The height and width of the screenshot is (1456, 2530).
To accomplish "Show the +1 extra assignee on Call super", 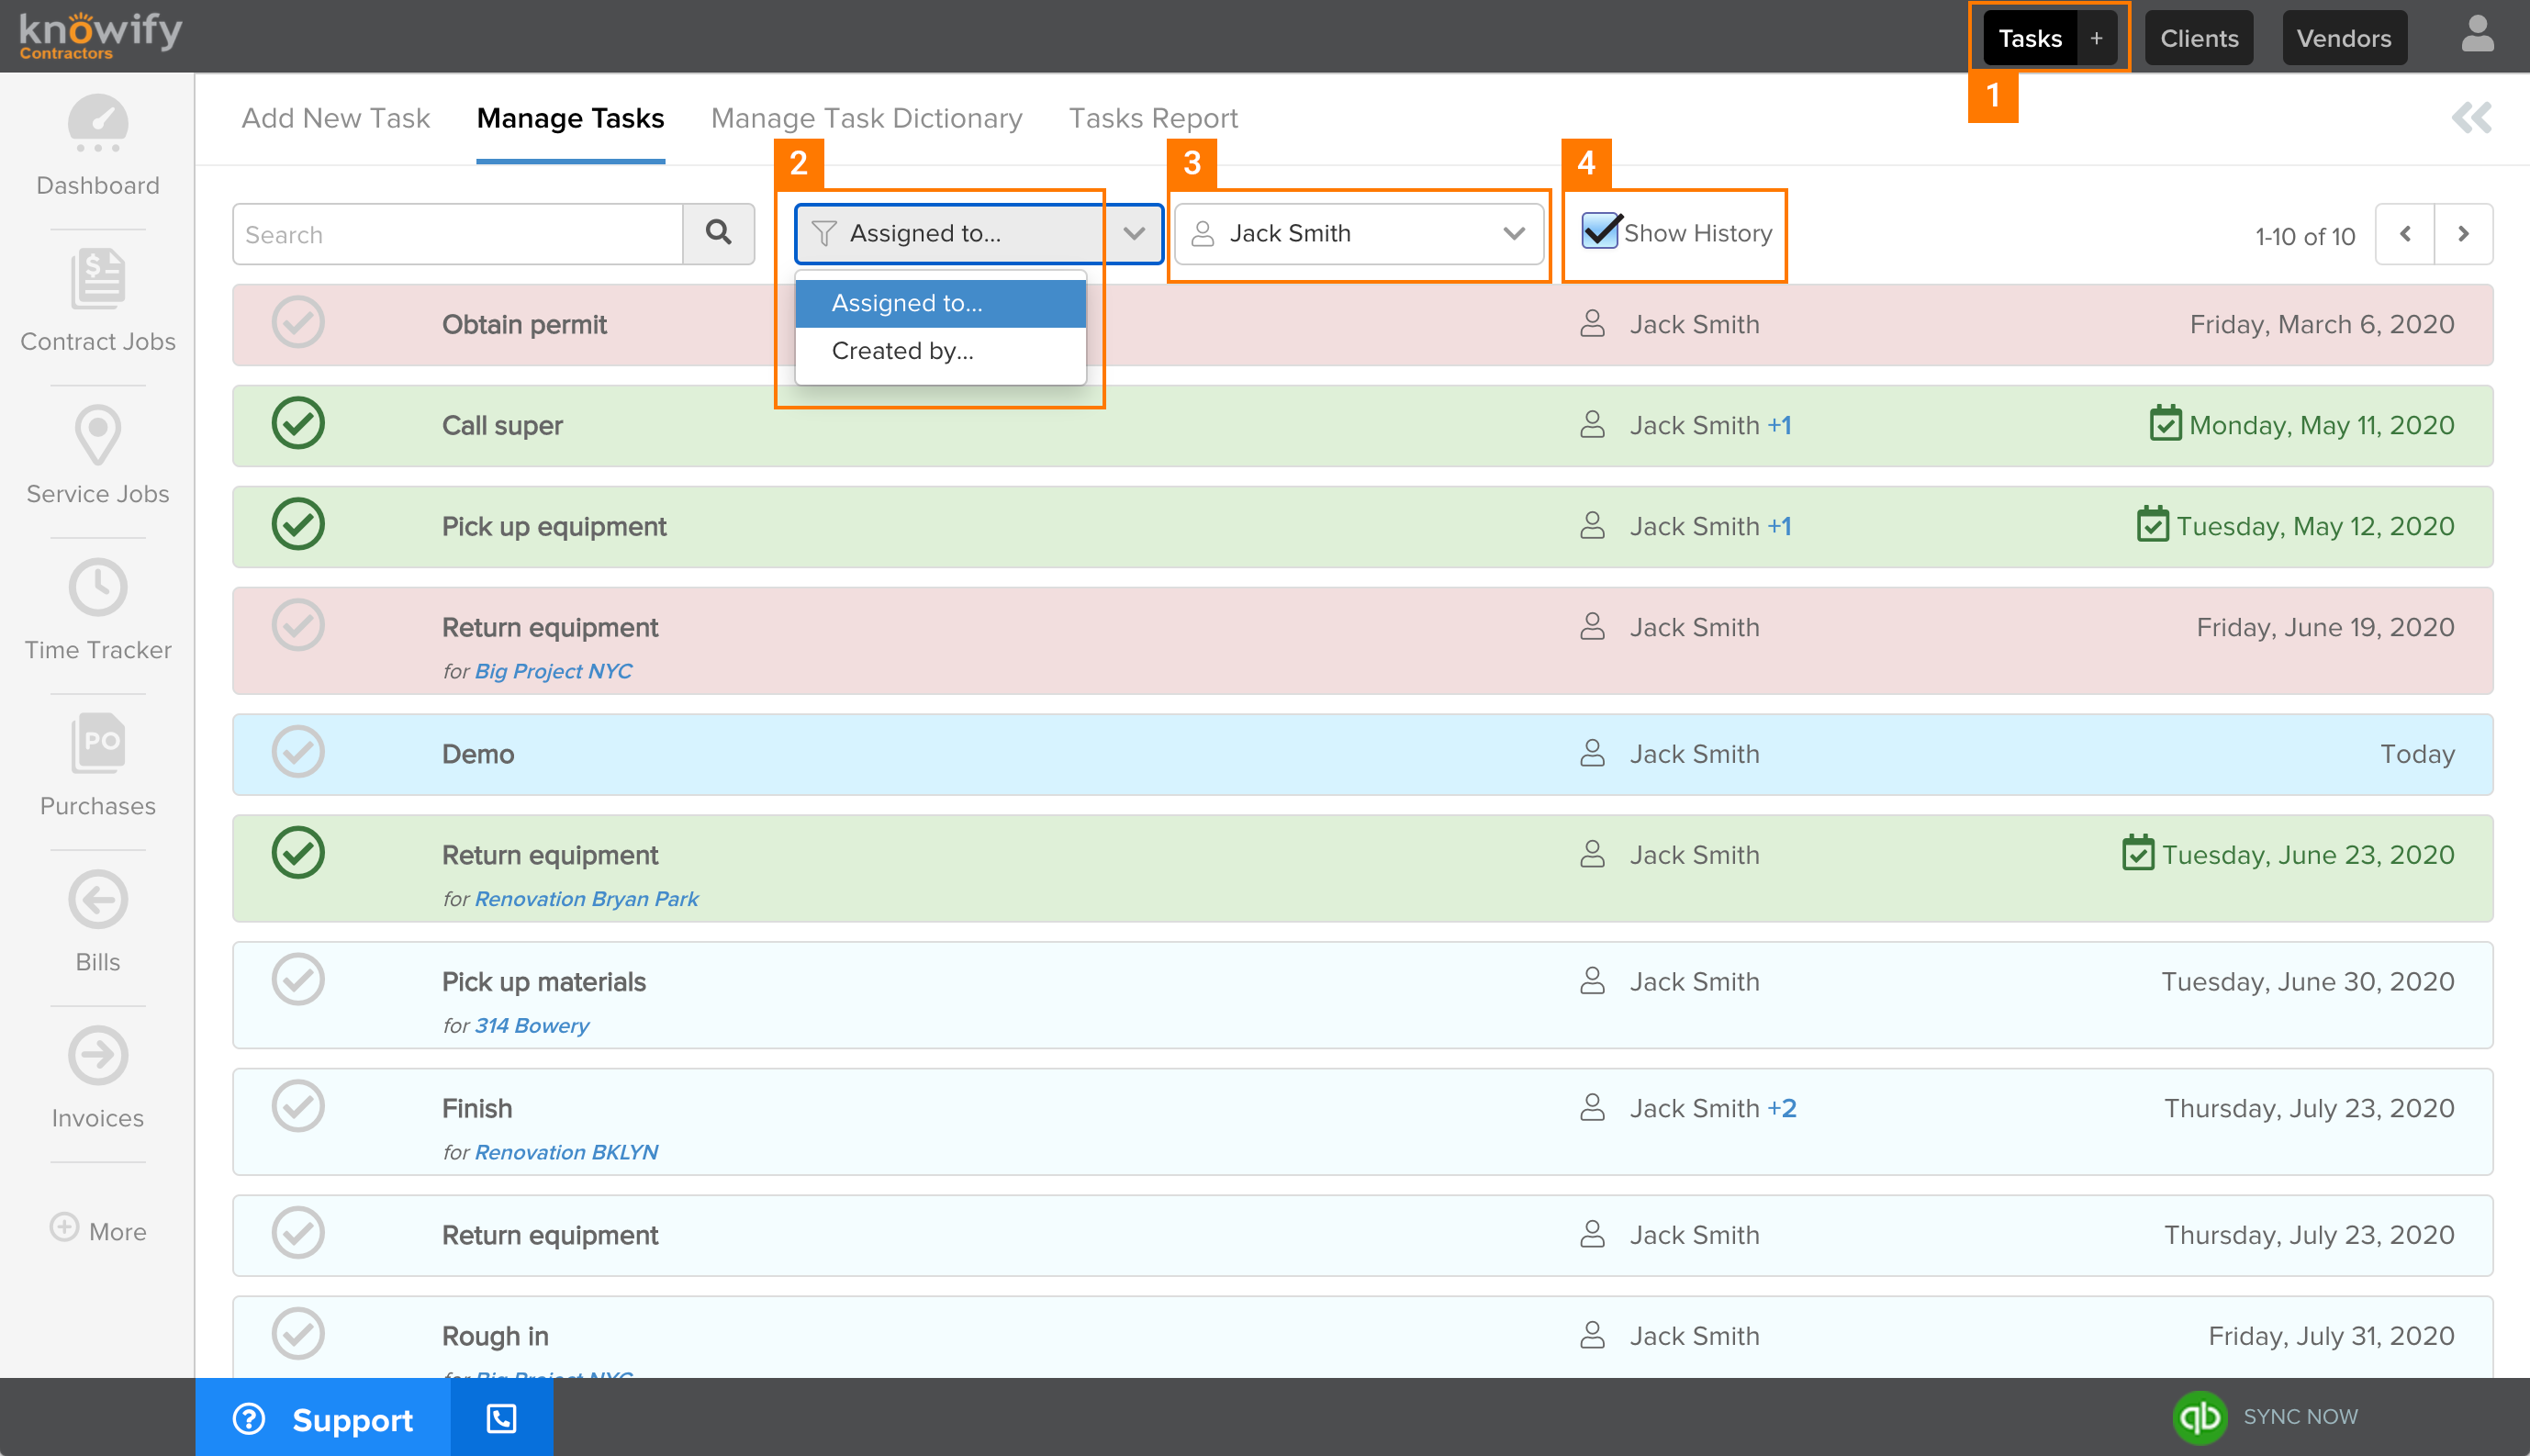I will coord(1779,425).
